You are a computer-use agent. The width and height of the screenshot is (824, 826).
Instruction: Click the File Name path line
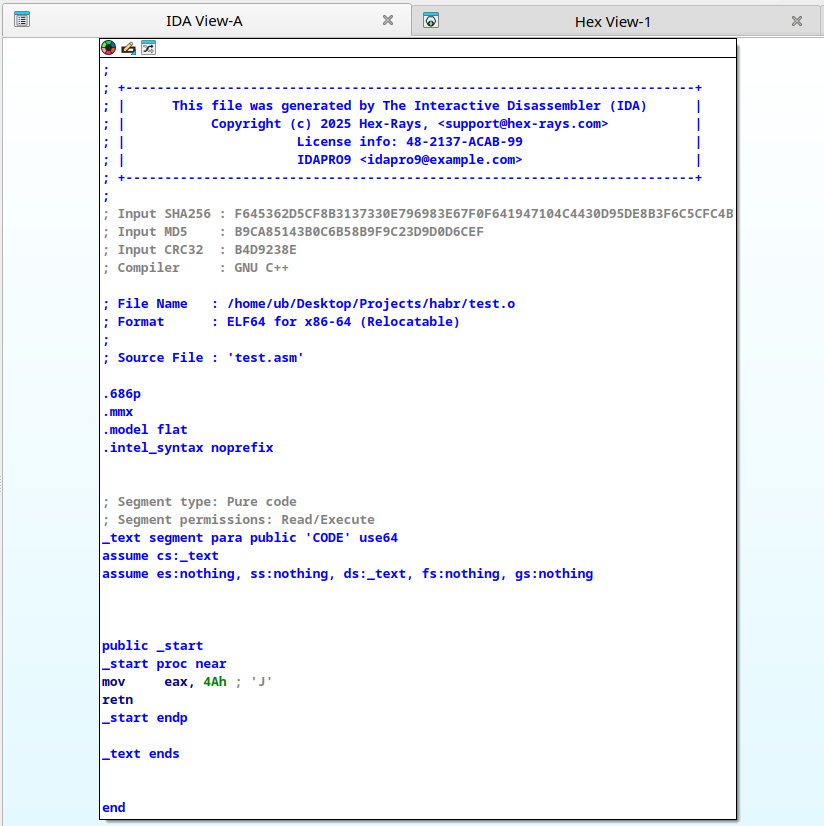309,304
